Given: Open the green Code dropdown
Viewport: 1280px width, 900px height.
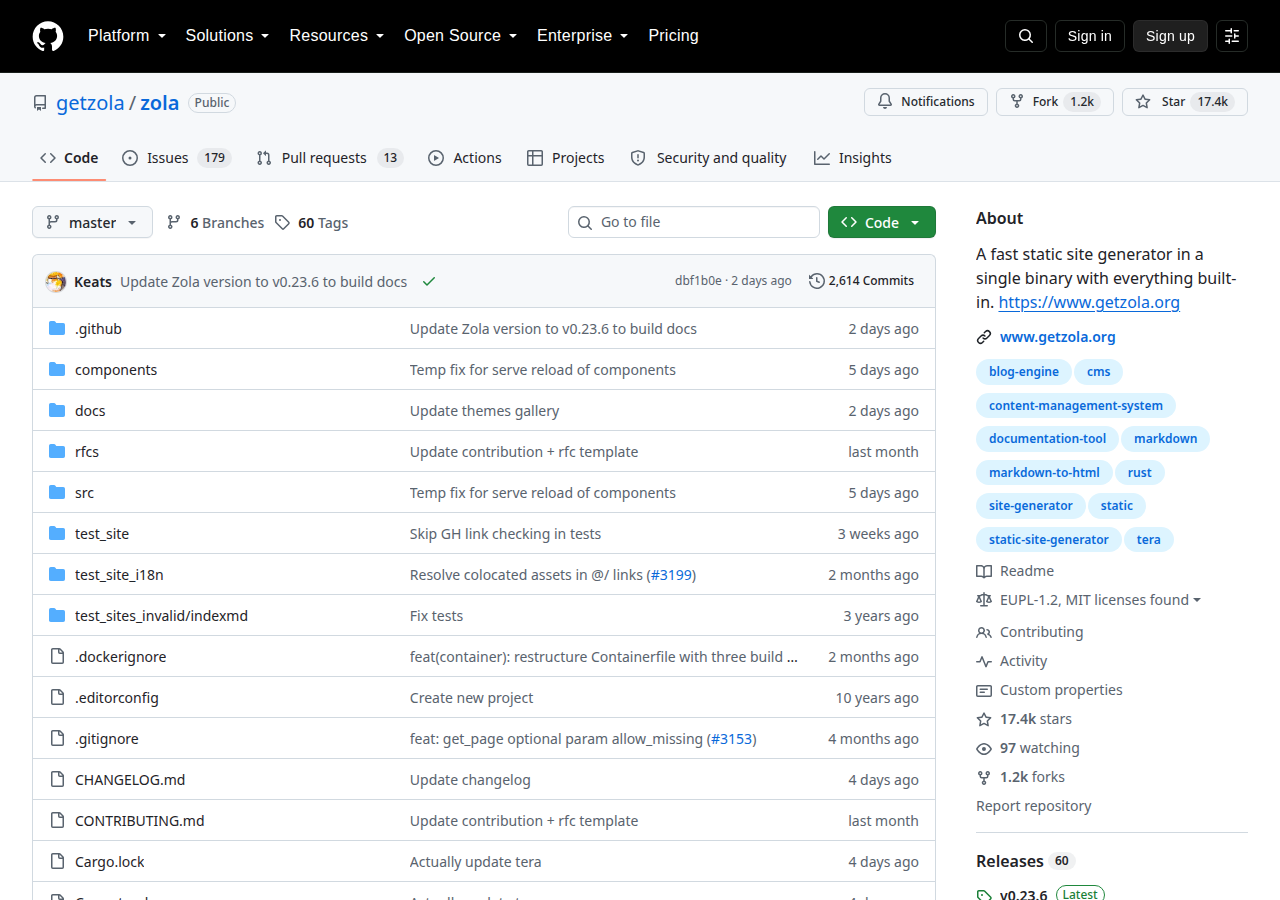Looking at the screenshot, I should [882, 222].
